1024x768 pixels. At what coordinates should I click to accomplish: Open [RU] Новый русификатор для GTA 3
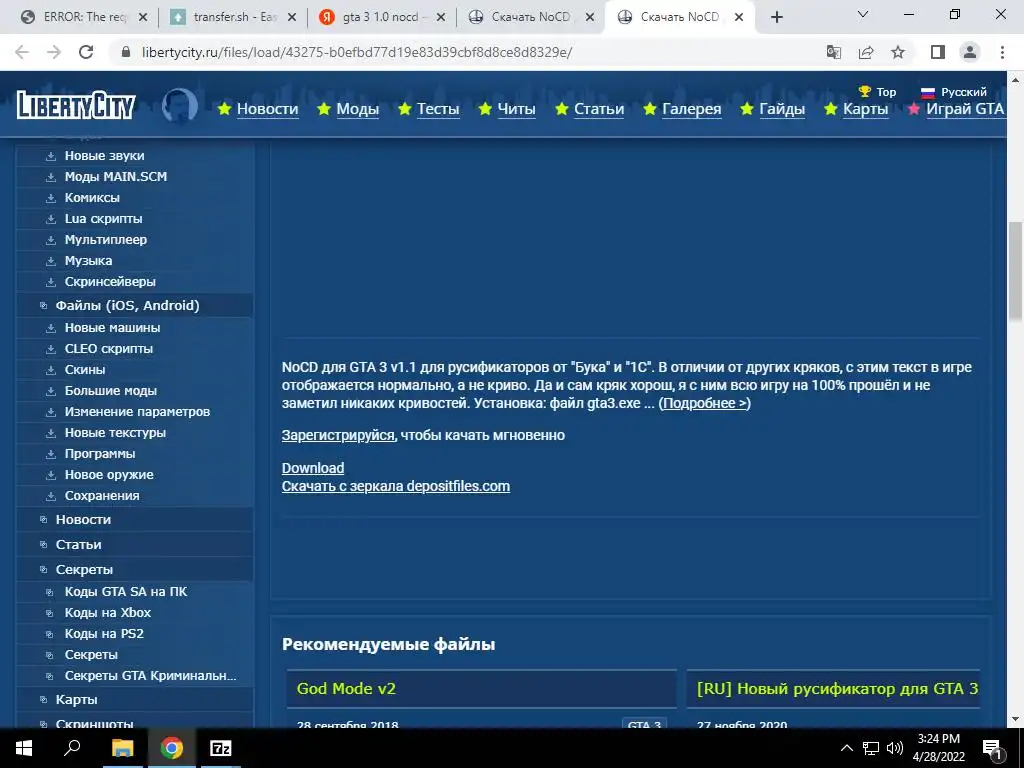837,688
